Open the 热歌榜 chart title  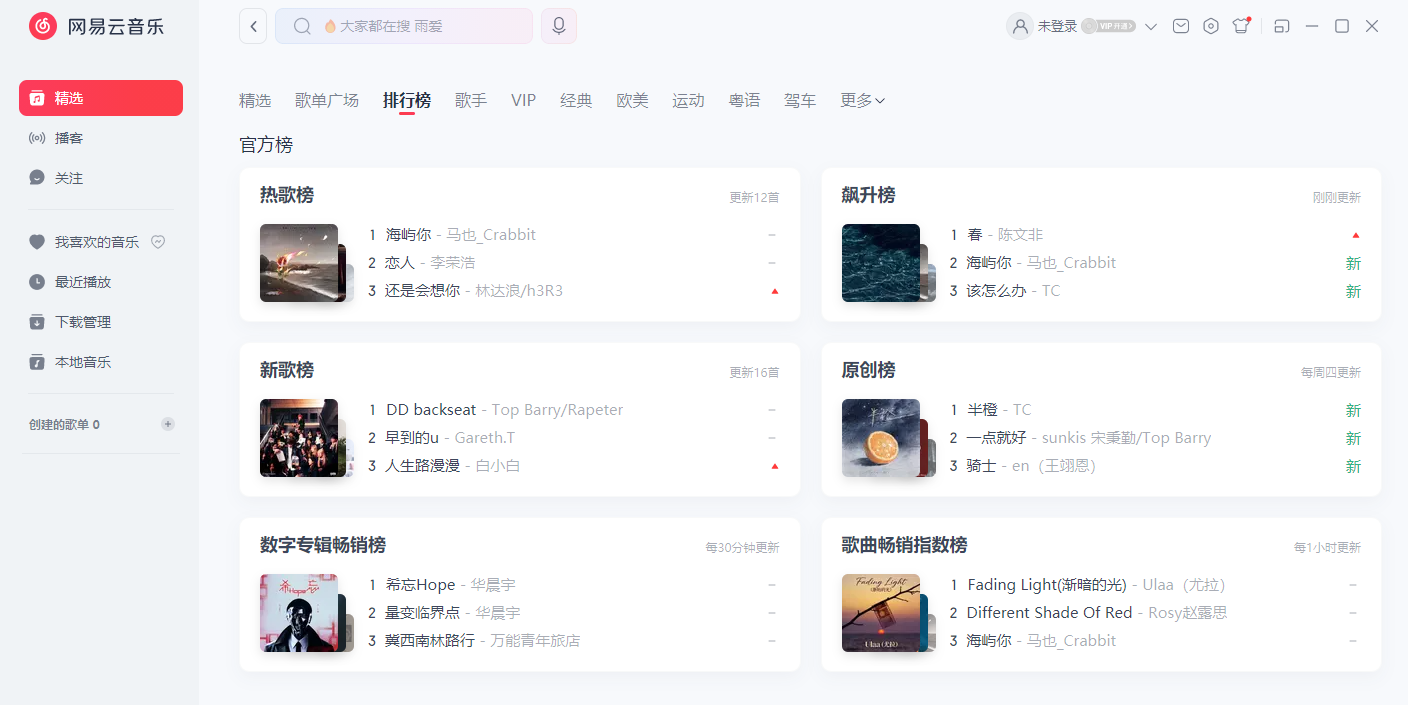click(287, 195)
